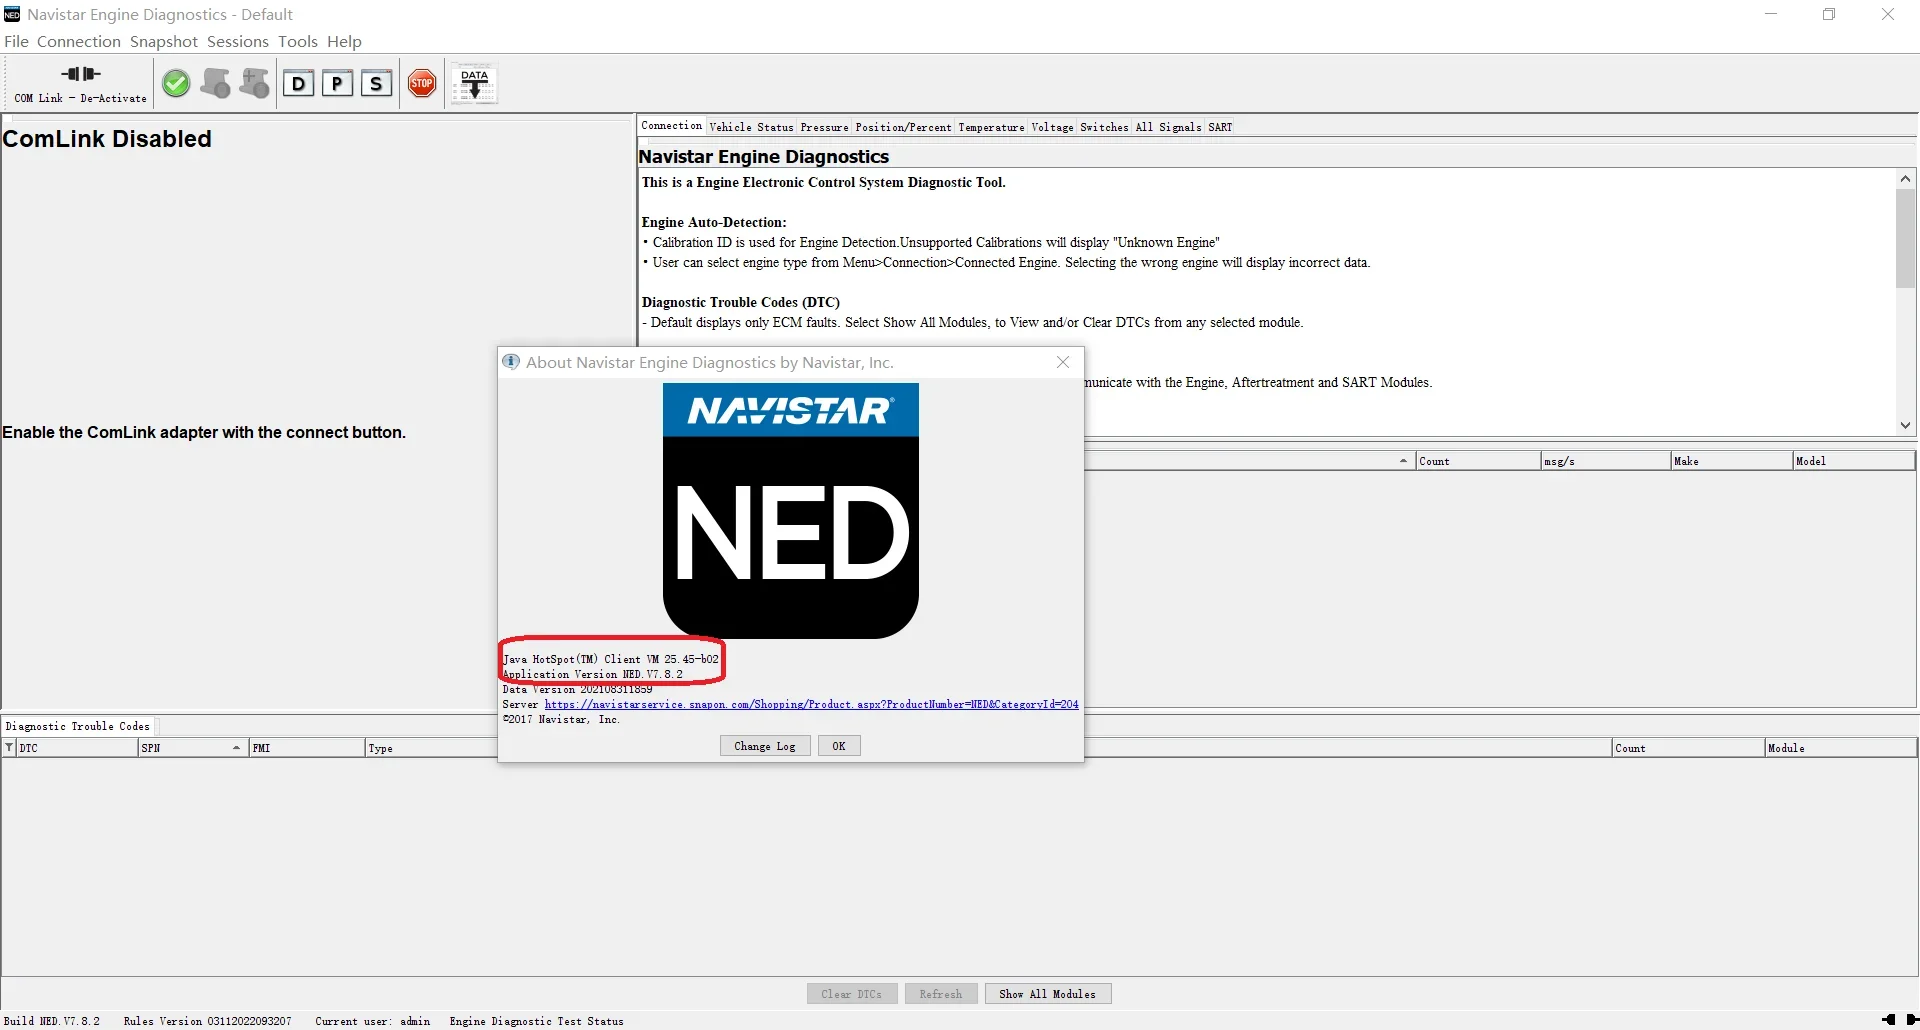
Task: Click the COM Link De-Activate plug icon
Action: tap(81, 74)
